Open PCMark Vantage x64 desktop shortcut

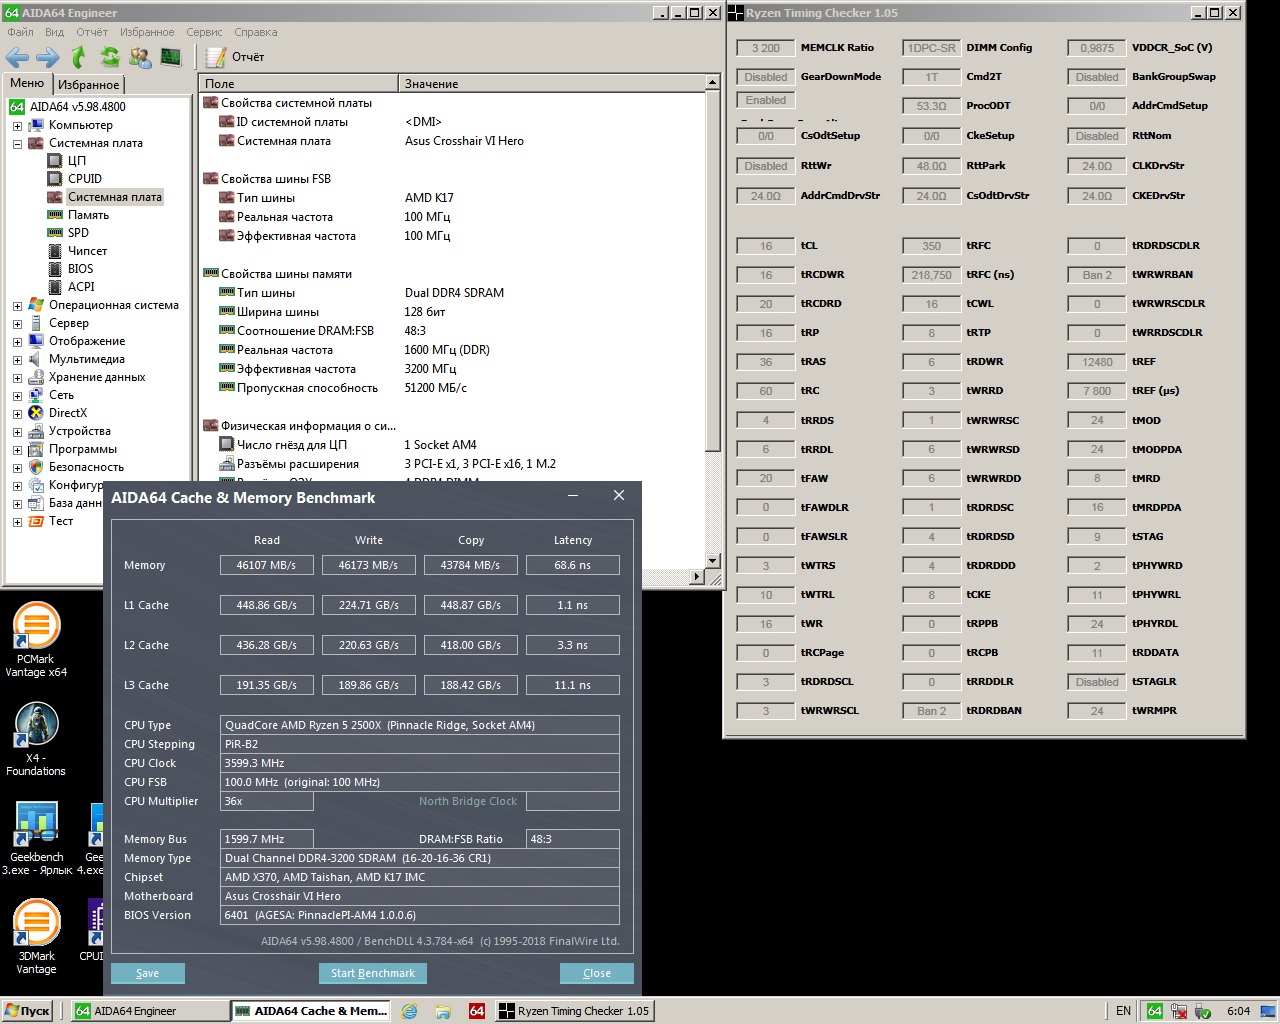pyautogui.click(x=36, y=640)
